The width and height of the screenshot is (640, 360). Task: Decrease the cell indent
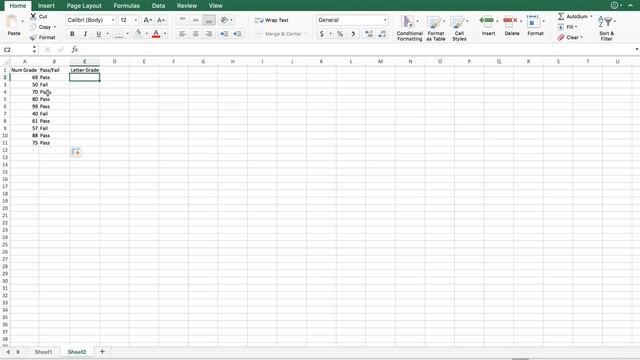tap(224, 34)
